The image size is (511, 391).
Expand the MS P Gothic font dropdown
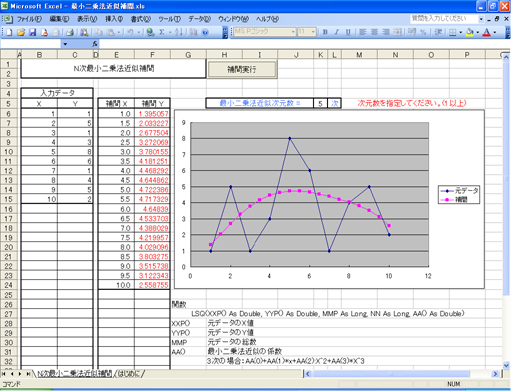[x=293, y=32]
